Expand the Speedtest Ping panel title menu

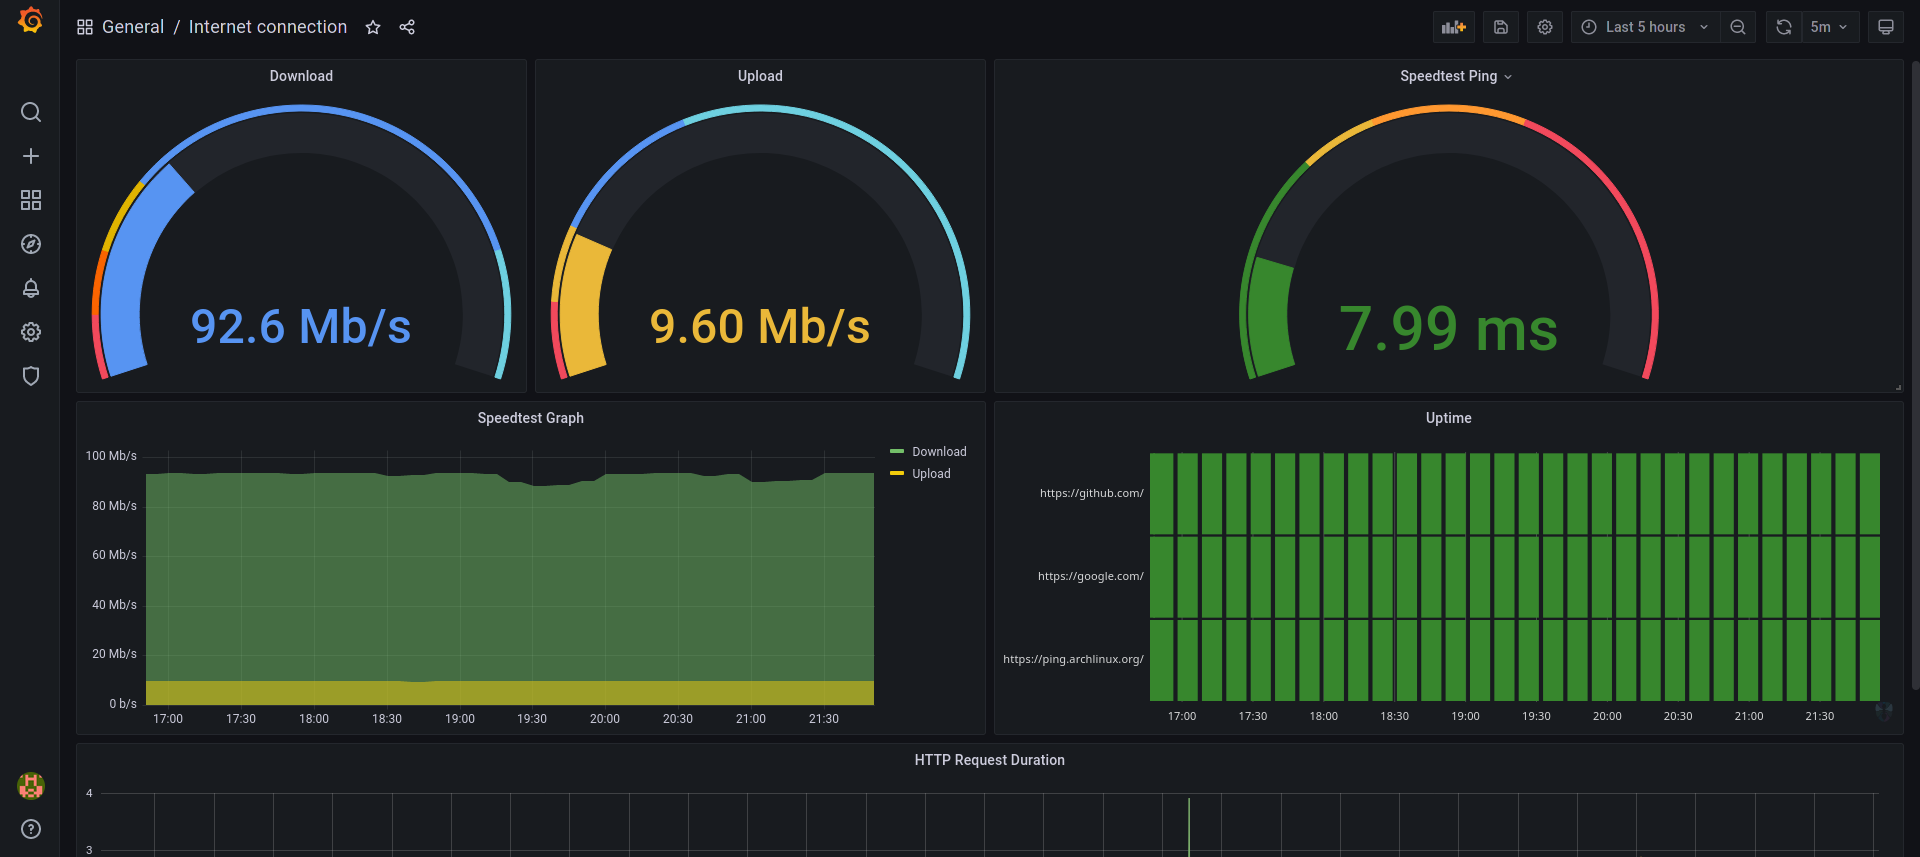[x=1456, y=76]
